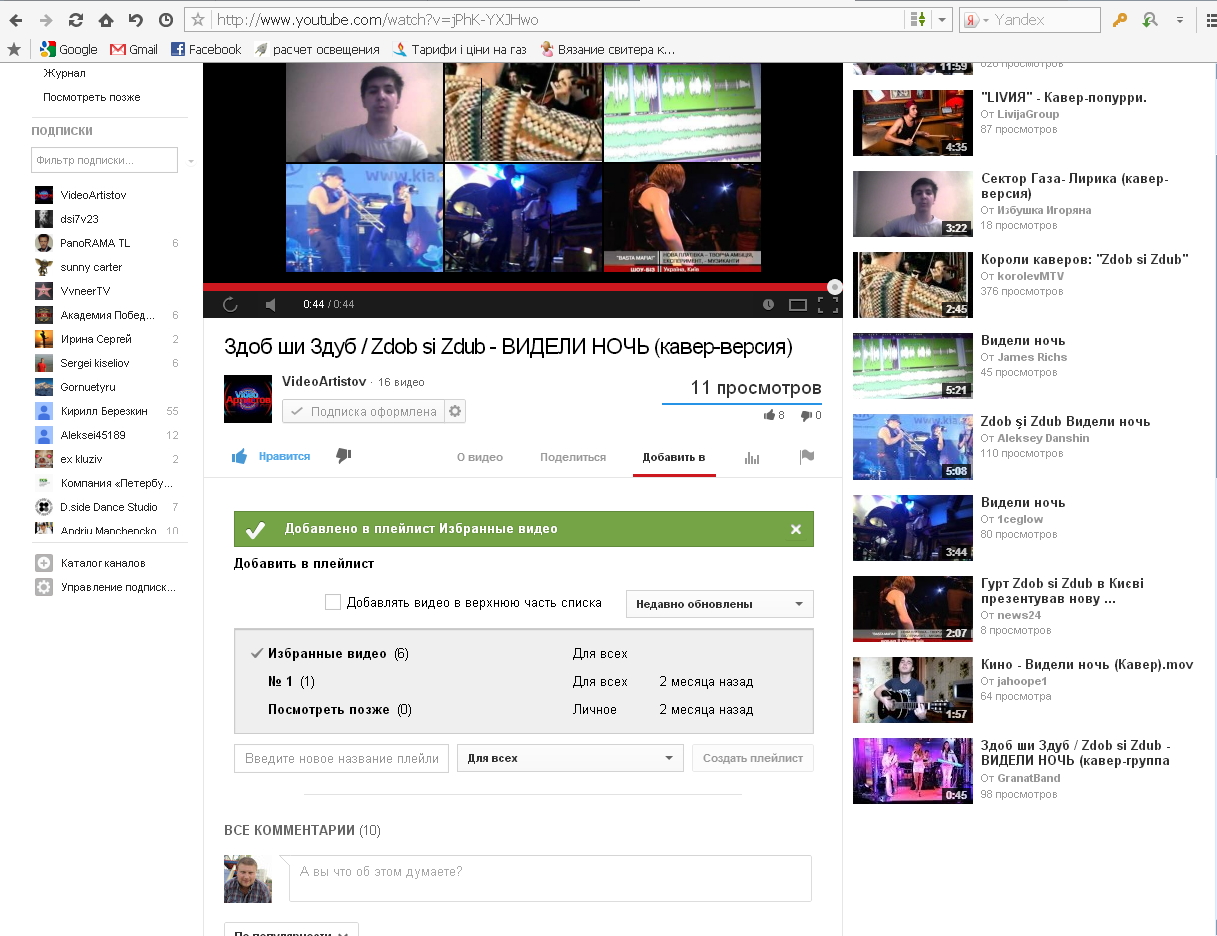Click the video progress bar scrubber
This screenshot has width=1217, height=936.
click(835, 286)
